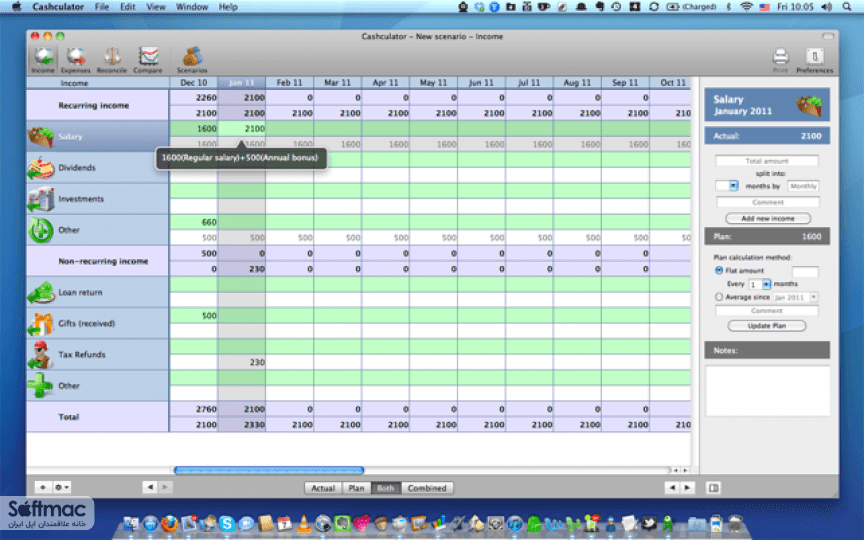Click the add category plus button

[x=42, y=488]
